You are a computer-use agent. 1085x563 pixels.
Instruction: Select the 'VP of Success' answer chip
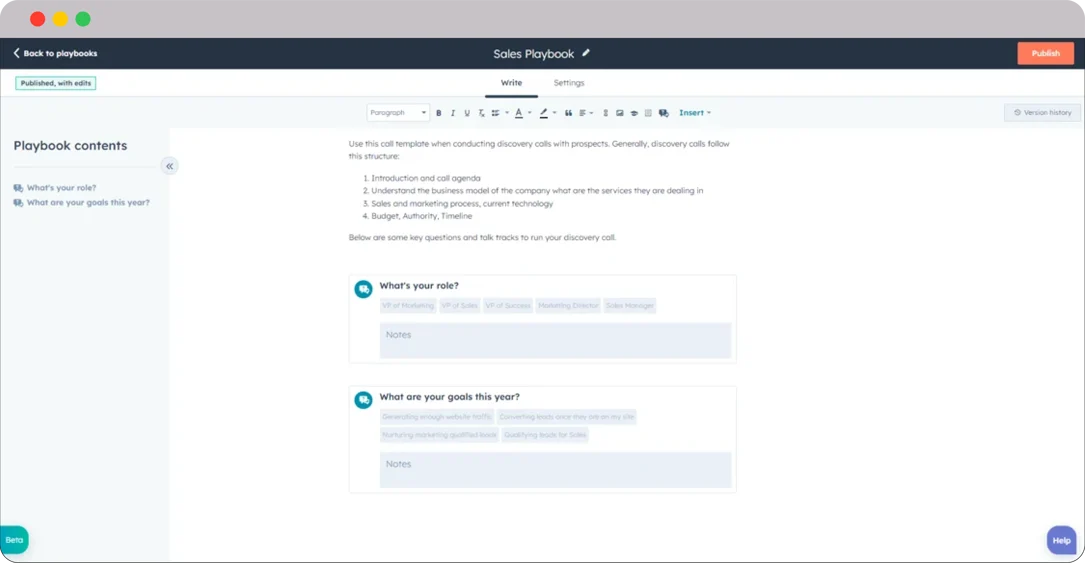[x=508, y=306]
